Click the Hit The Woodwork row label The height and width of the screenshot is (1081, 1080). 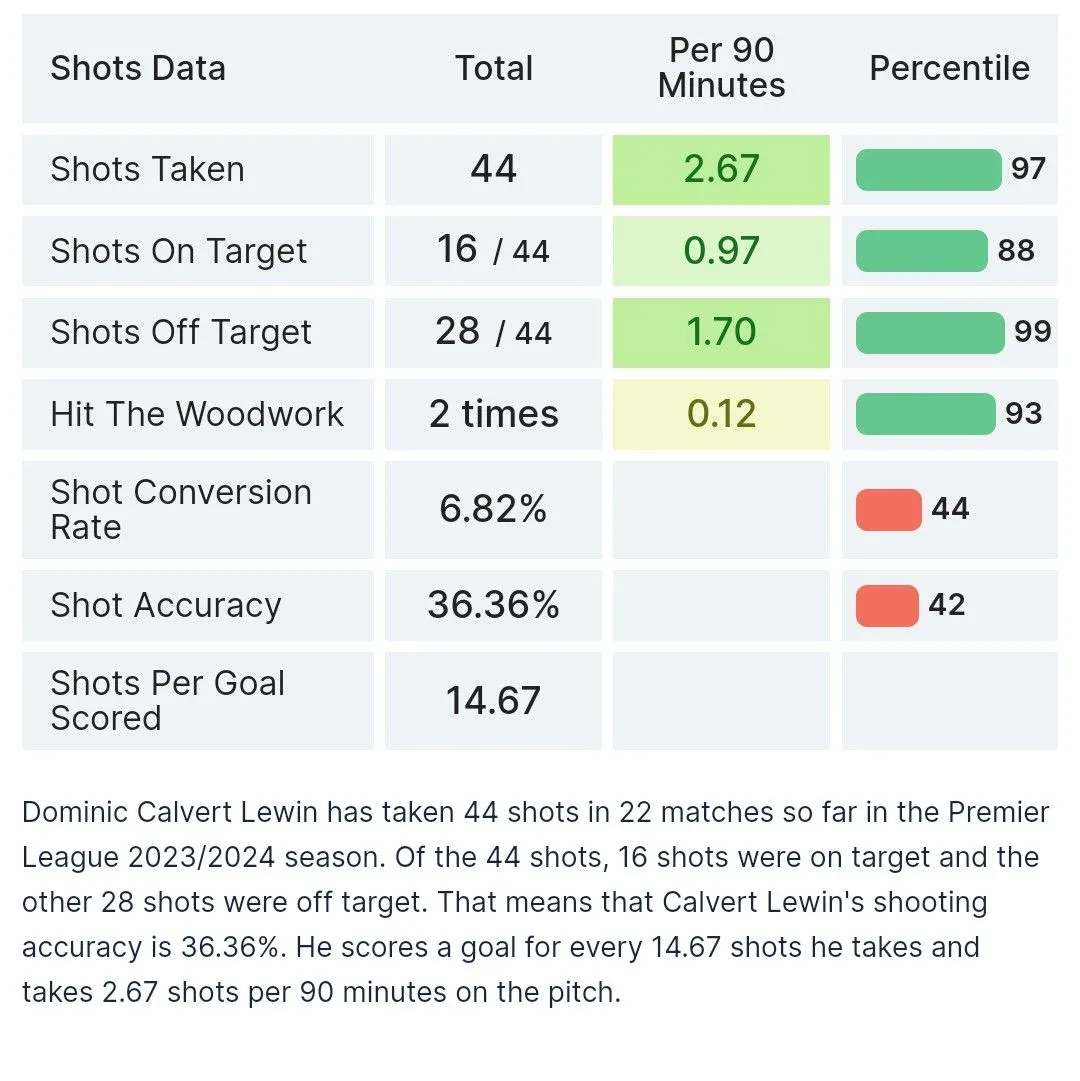[x=197, y=414]
